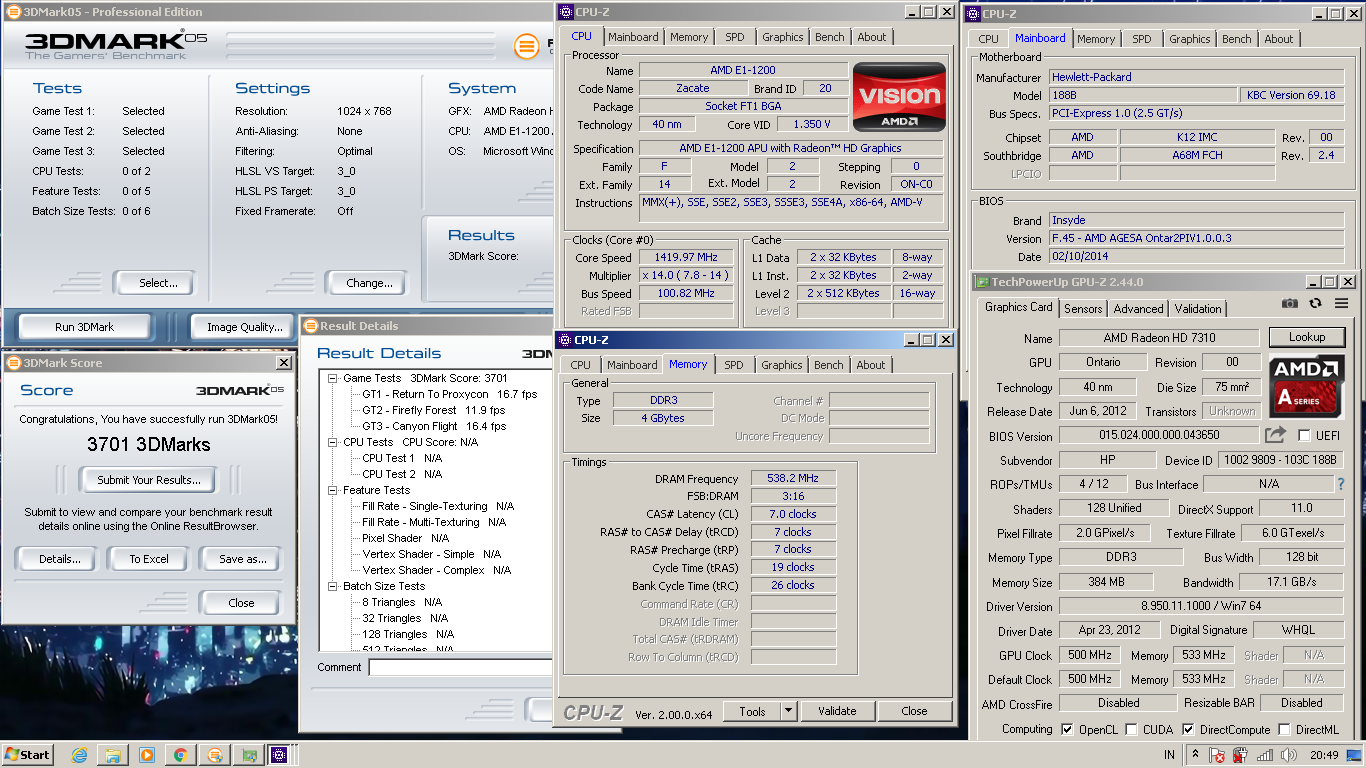
Task: Toggle the UEFI checkbox in GPU-Z
Action: pos(1304,436)
